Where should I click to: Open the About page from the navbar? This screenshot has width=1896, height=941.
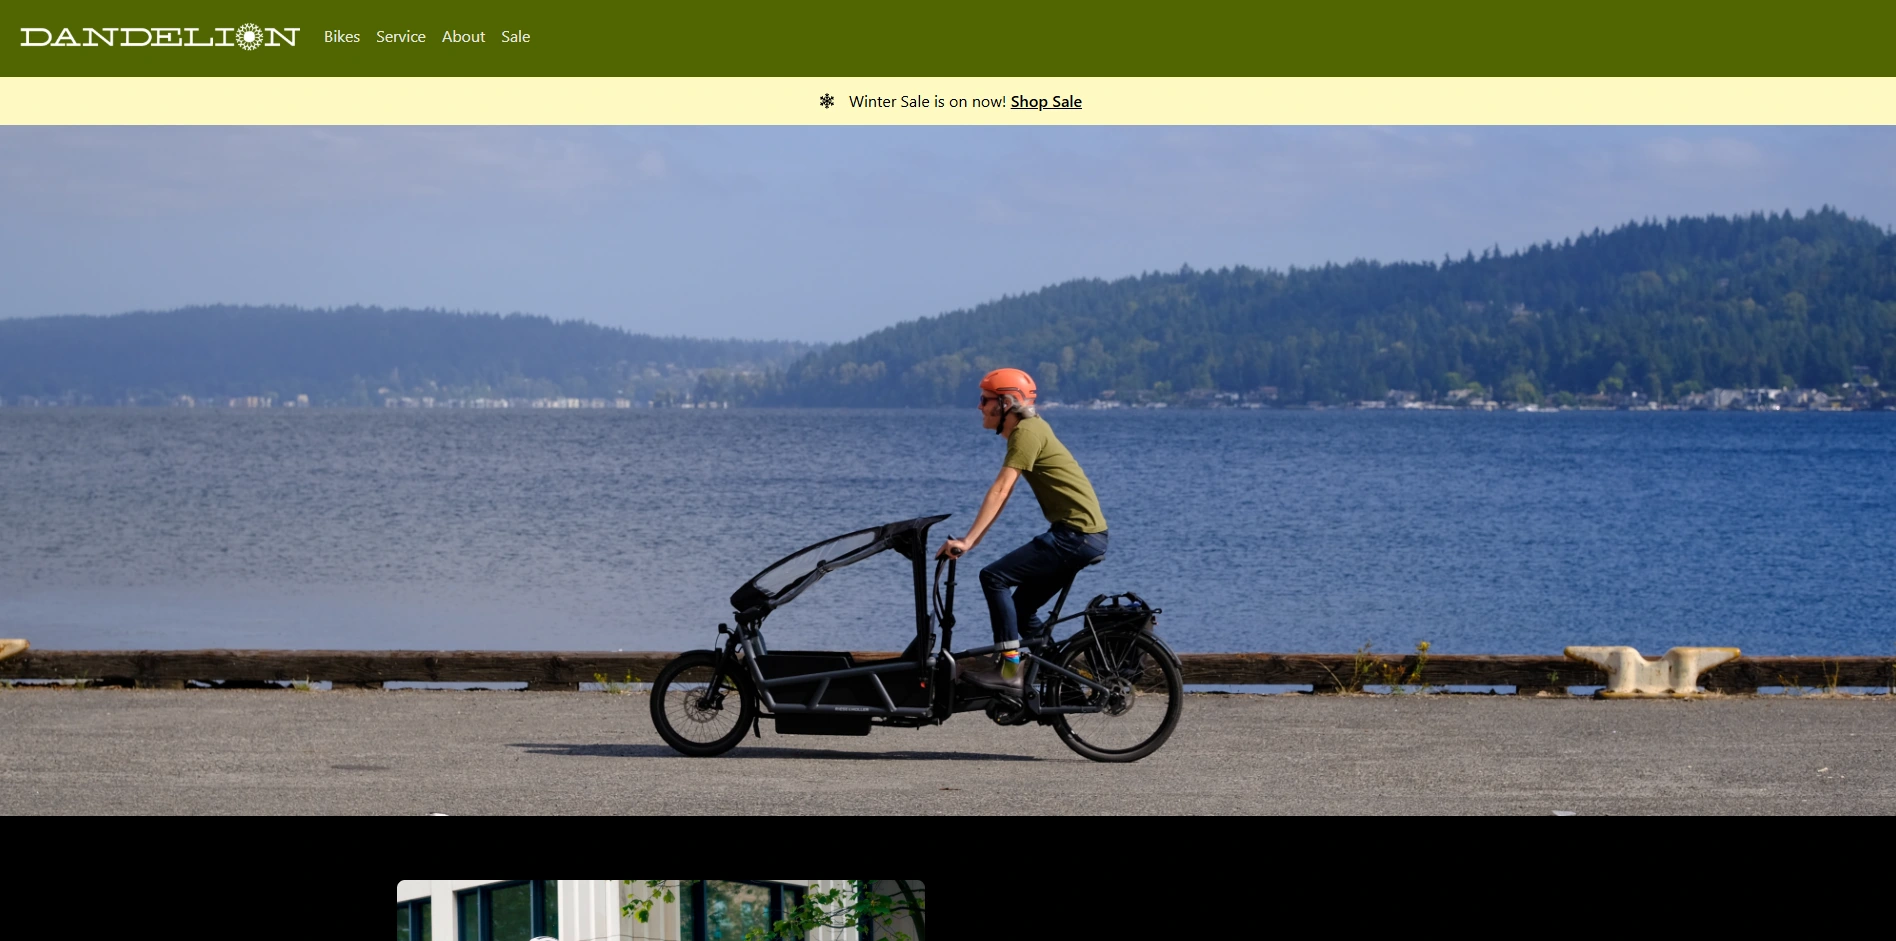tap(463, 37)
